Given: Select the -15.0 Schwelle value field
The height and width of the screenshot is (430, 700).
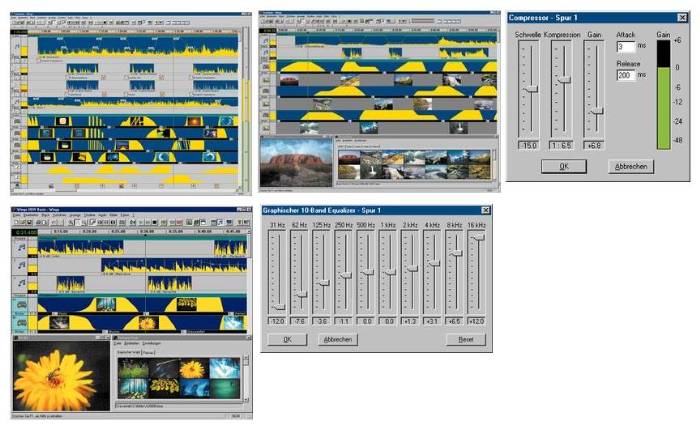Looking at the screenshot, I should [x=529, y=145].
